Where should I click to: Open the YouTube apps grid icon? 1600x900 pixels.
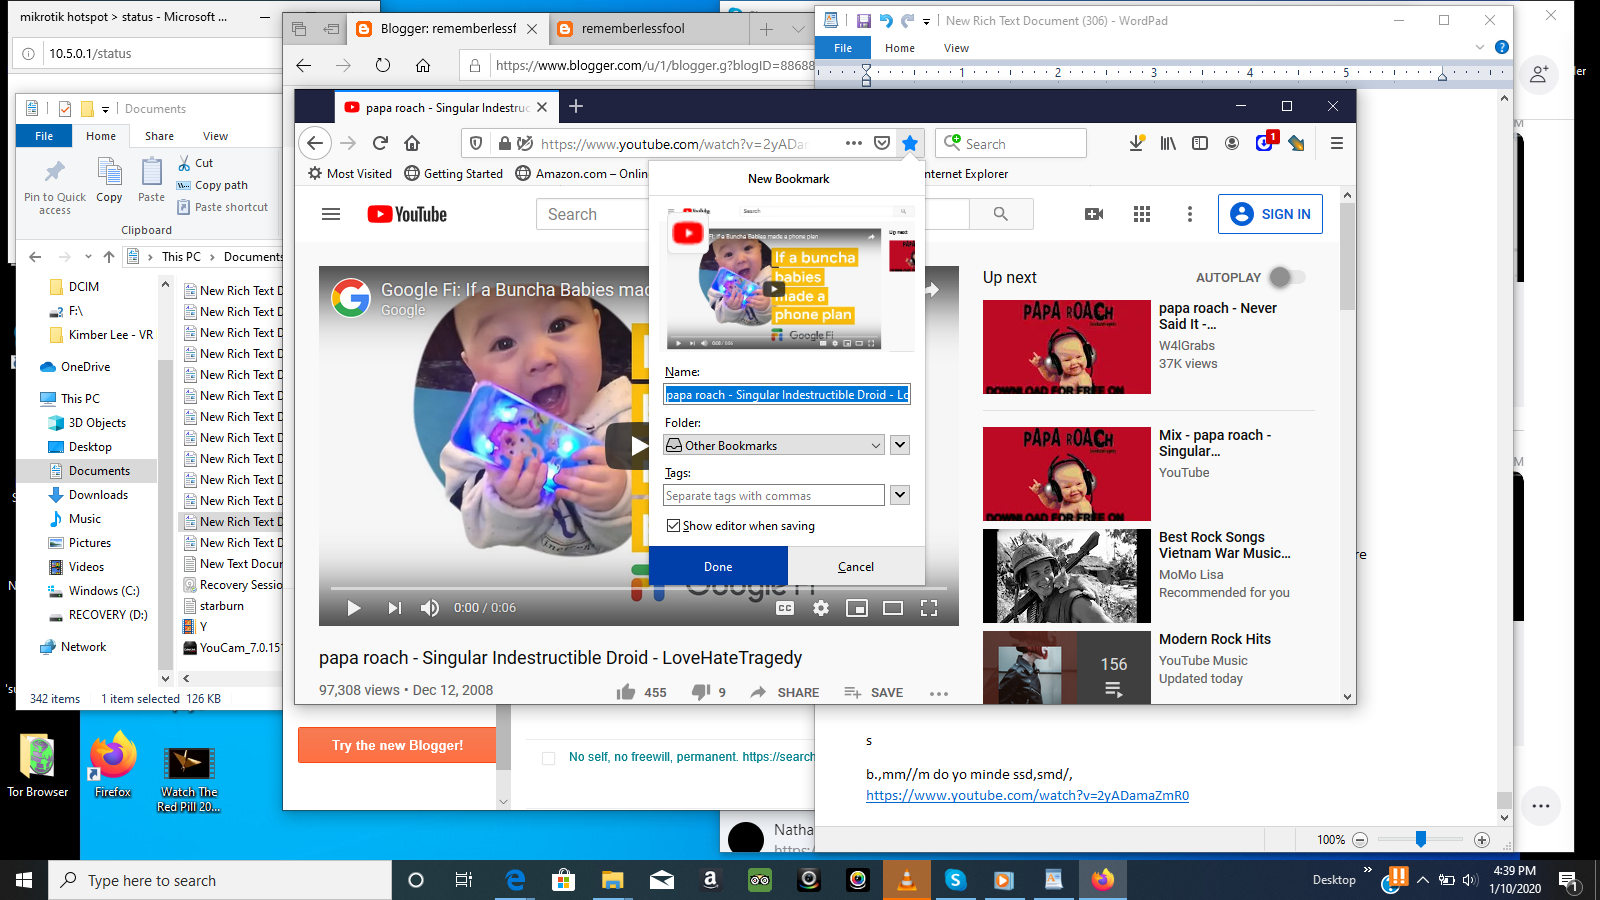click(1142, 214)
